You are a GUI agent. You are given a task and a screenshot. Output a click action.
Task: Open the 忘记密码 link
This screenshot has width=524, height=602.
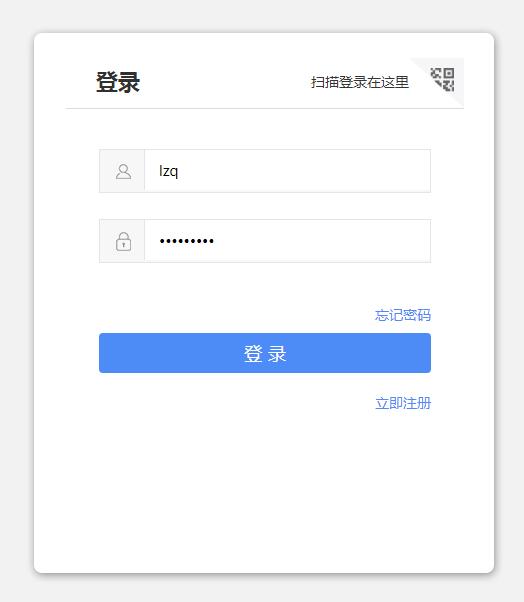pos(403,315)
